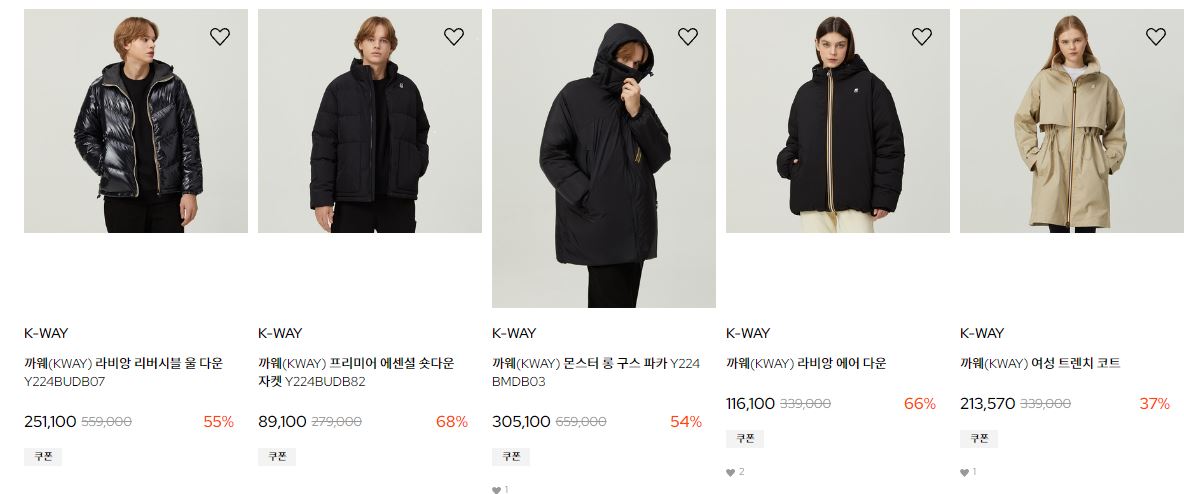Image resolution: width=1184 pixels, height=494 pixels.
Task: Click likes heart under women's trench coat
Action: pyautogui.click(x=964, y=472)
